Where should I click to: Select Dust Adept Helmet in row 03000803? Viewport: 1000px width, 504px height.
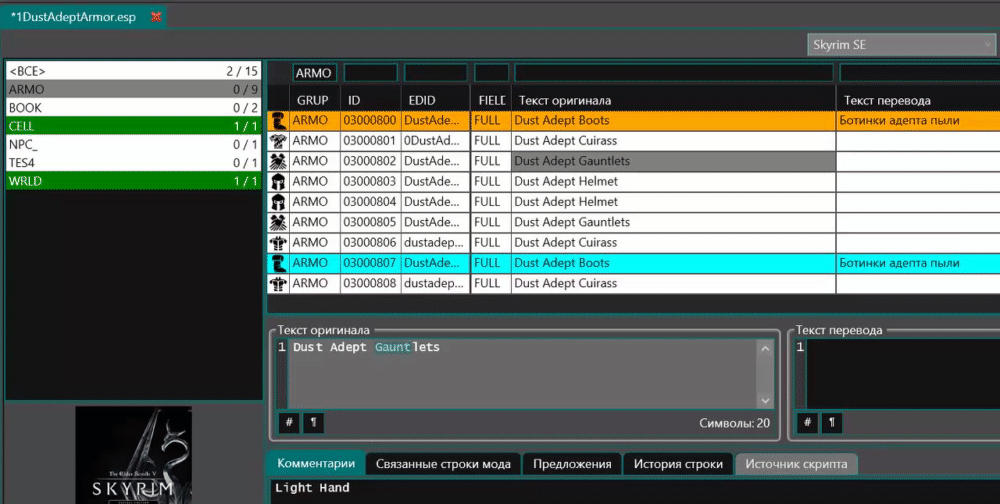point(673,182)
